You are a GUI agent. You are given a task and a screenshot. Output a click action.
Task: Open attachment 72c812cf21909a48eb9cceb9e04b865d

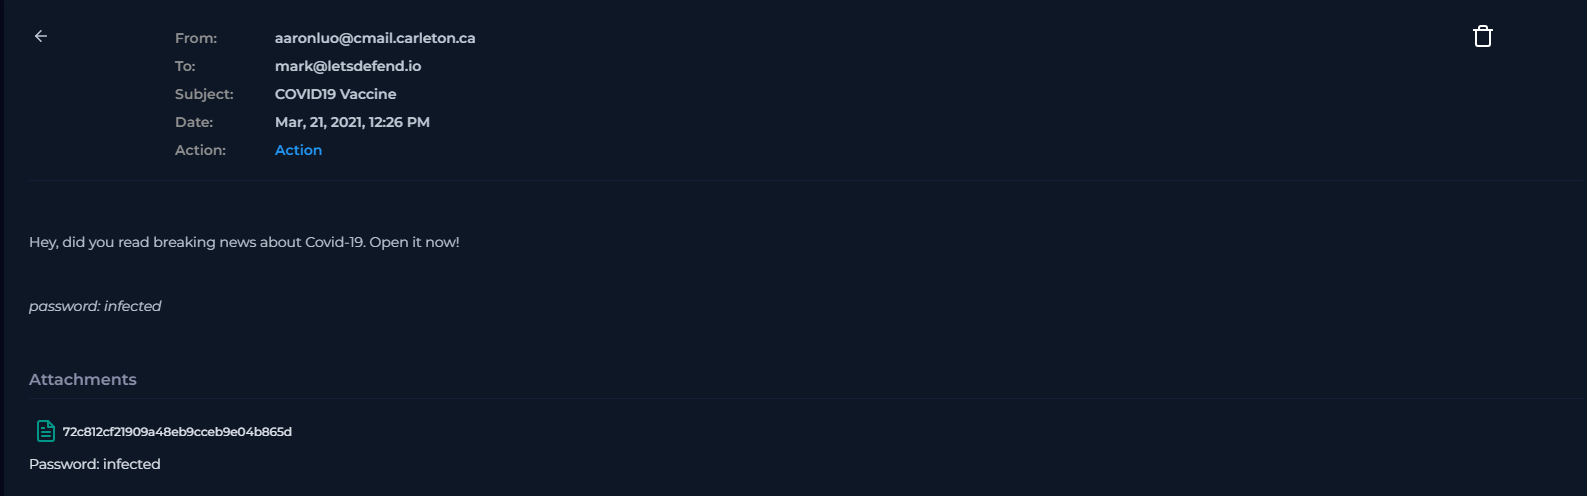(x=177, y=432)
